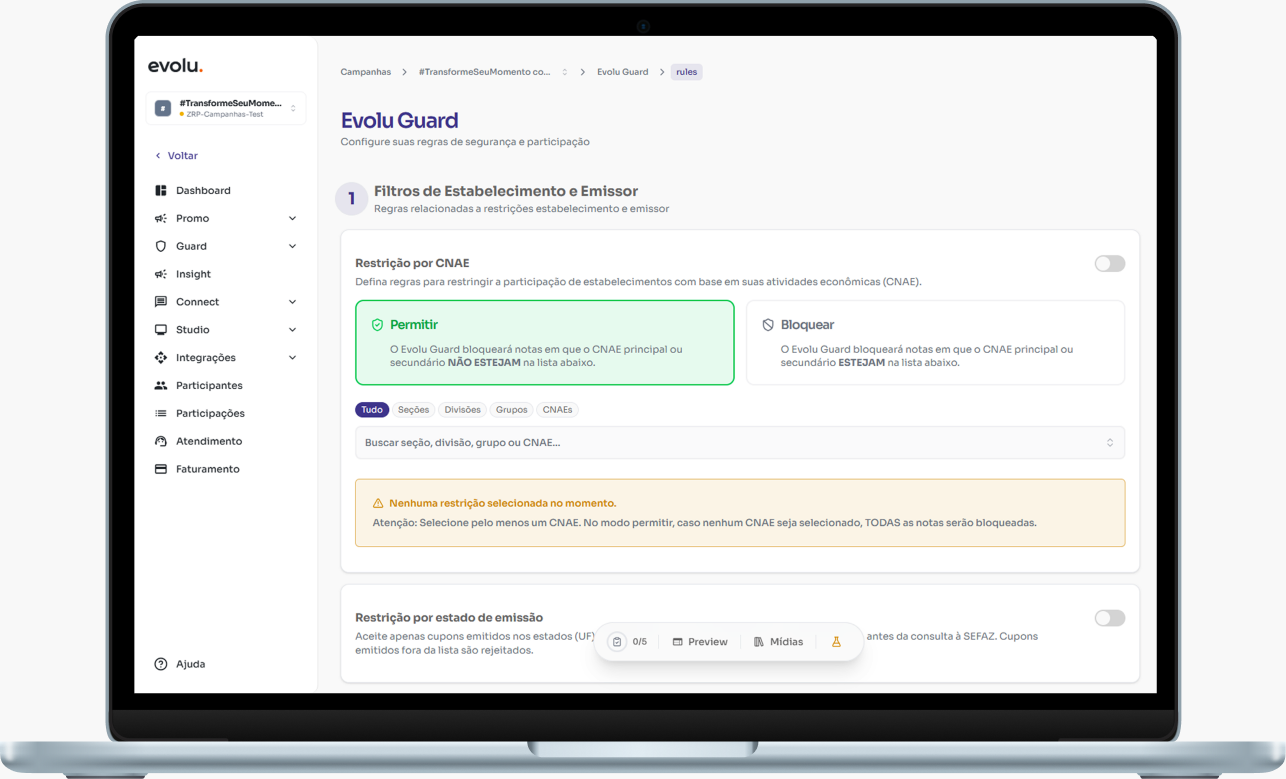
Task: Open the Dashboard grid icon
Action: [161, 190]
